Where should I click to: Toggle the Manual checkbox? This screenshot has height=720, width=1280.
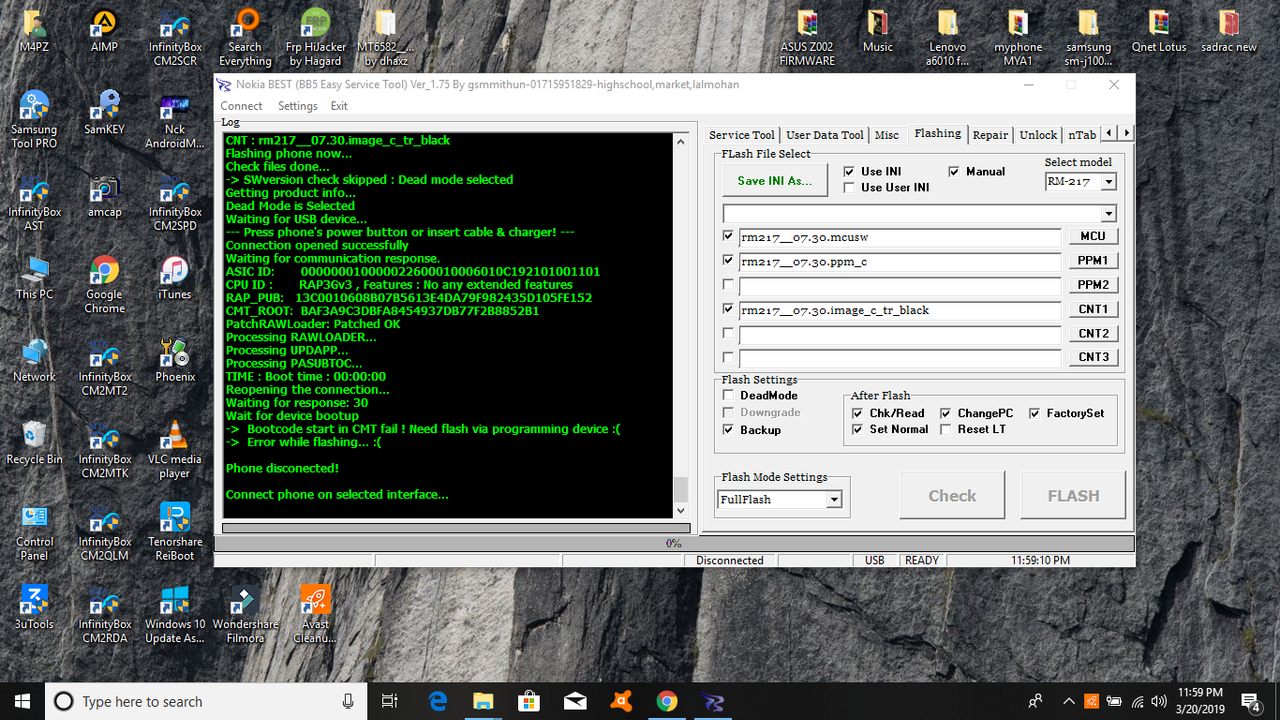tap(954, 172)
